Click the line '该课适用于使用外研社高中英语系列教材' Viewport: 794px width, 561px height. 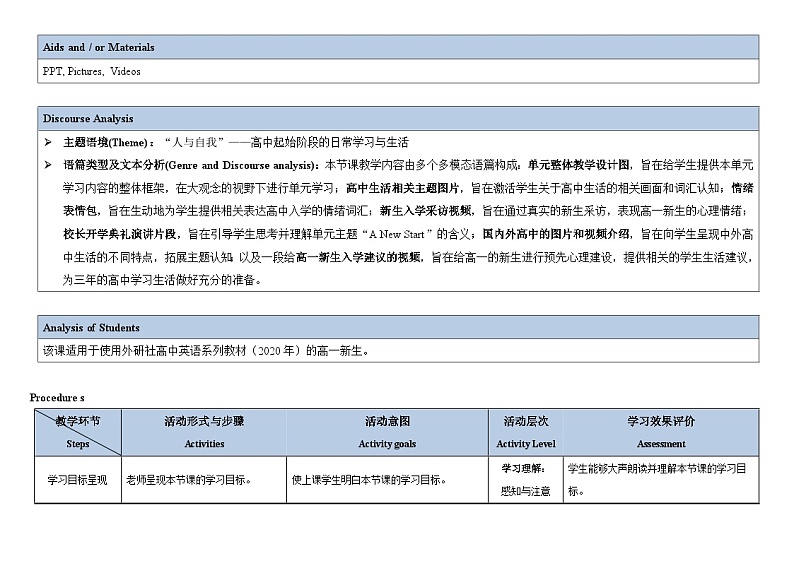tap(206, 350)
